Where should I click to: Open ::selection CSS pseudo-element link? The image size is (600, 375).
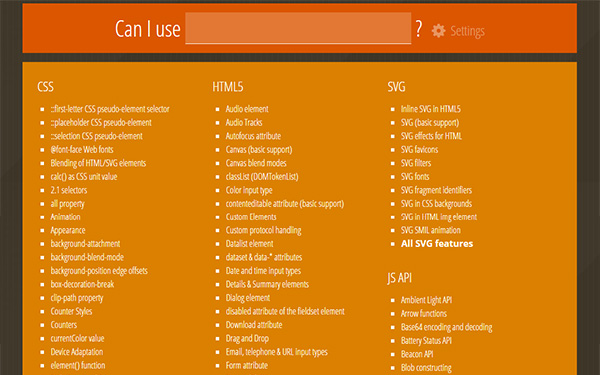point(96,136)
